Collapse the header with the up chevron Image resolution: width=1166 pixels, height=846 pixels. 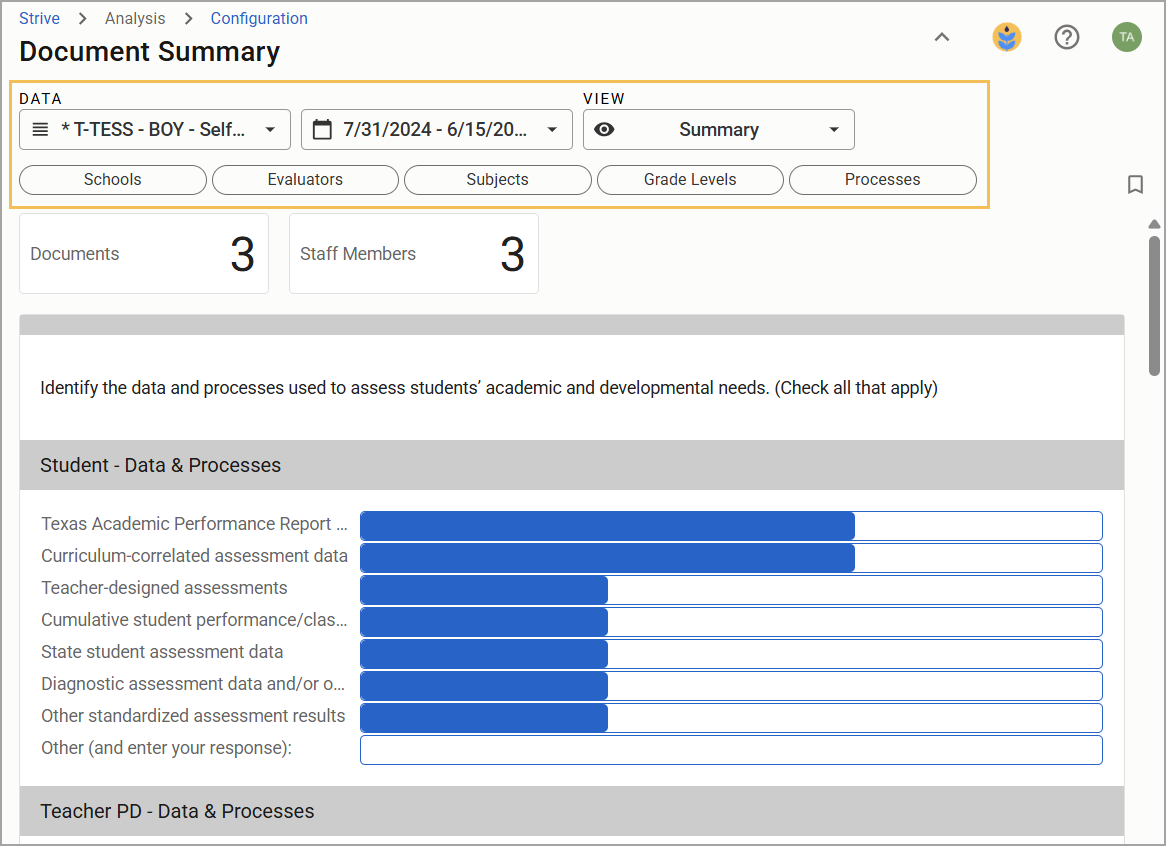[941, 37]
